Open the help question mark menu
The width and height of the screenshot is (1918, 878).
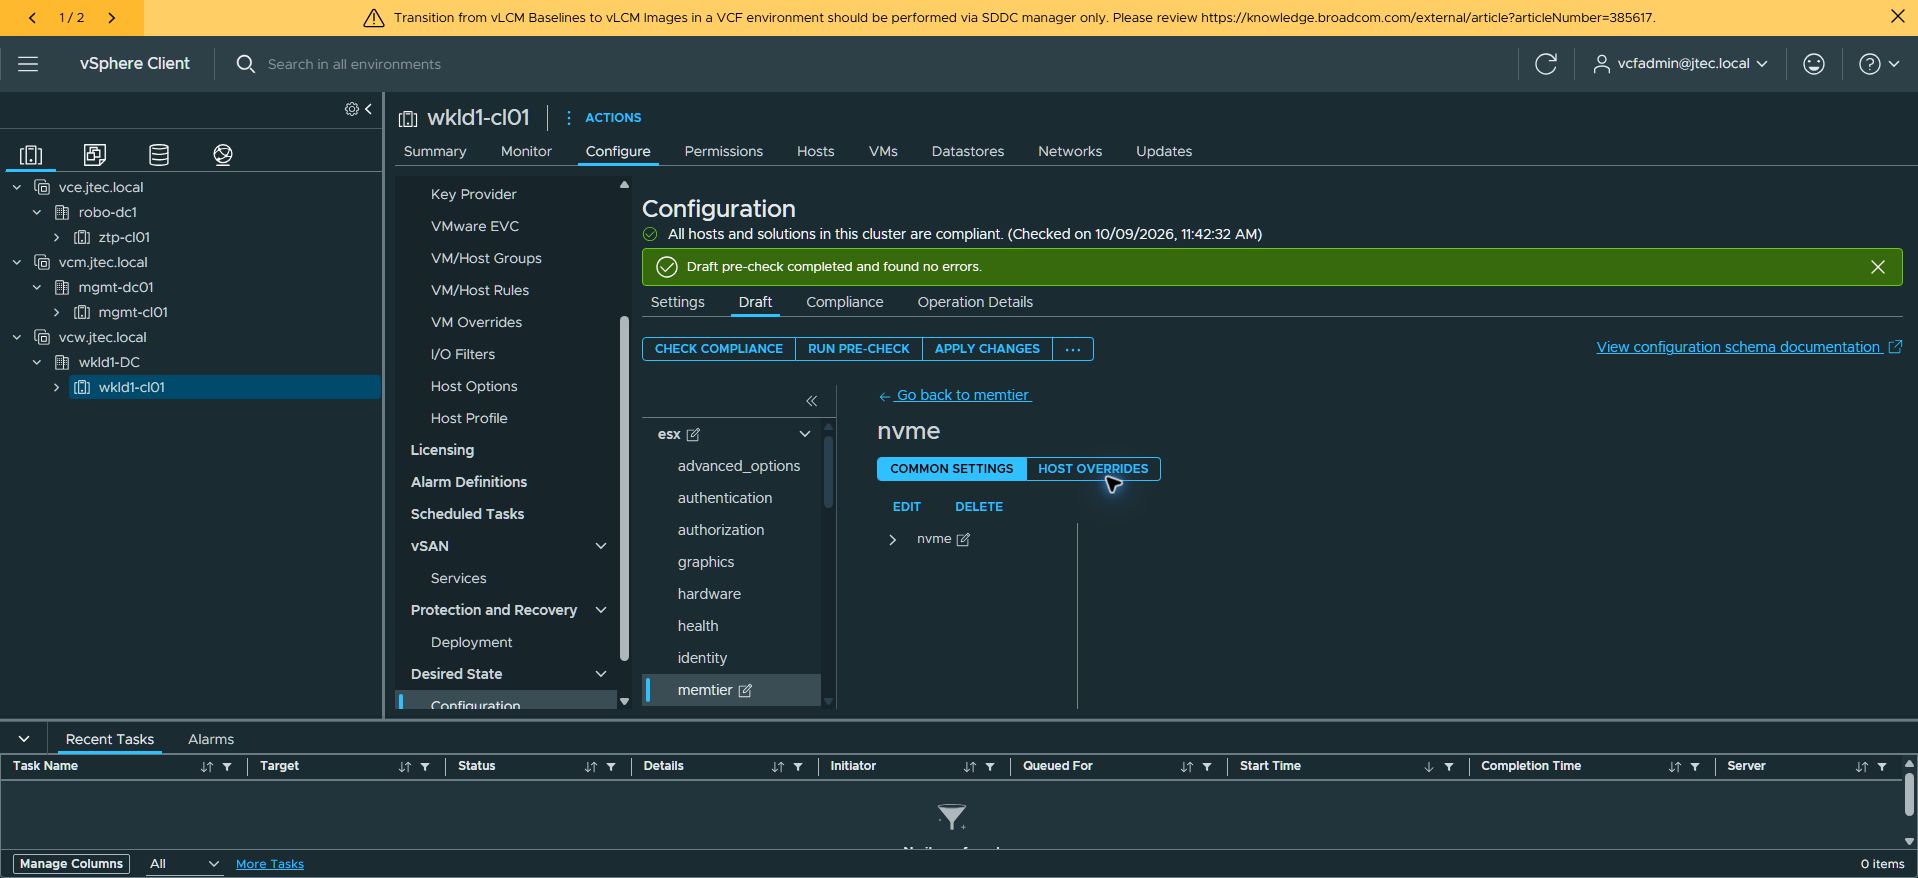(1878, 64)
